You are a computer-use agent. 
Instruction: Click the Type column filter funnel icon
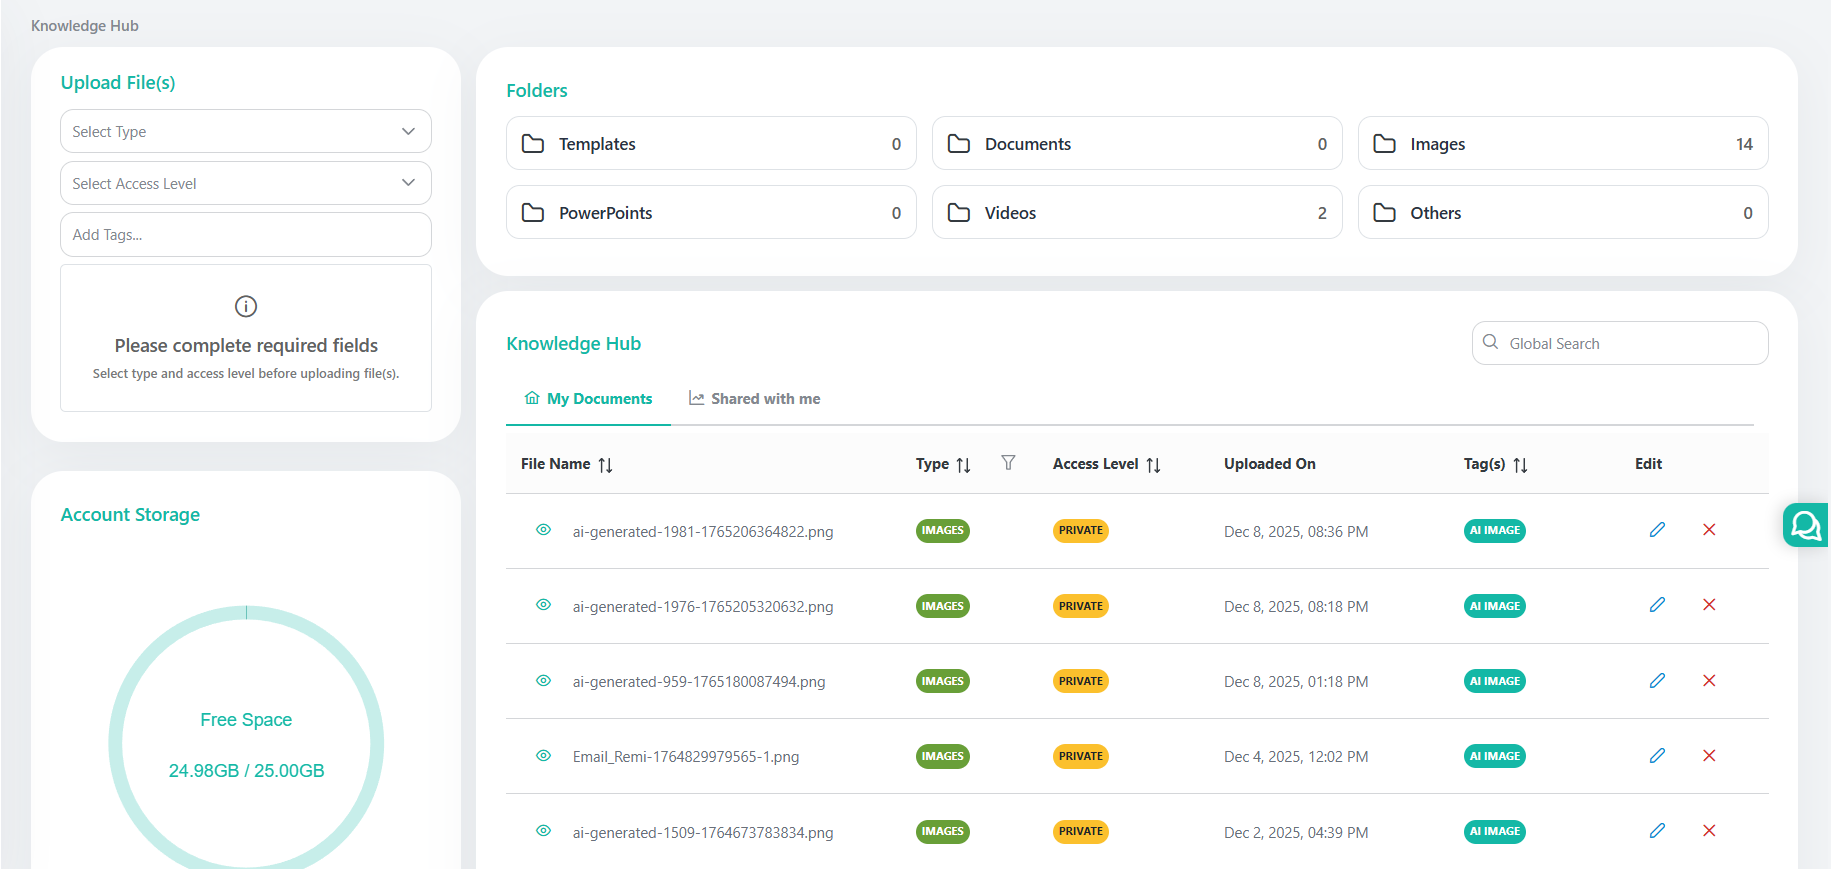coord(1008,463)
